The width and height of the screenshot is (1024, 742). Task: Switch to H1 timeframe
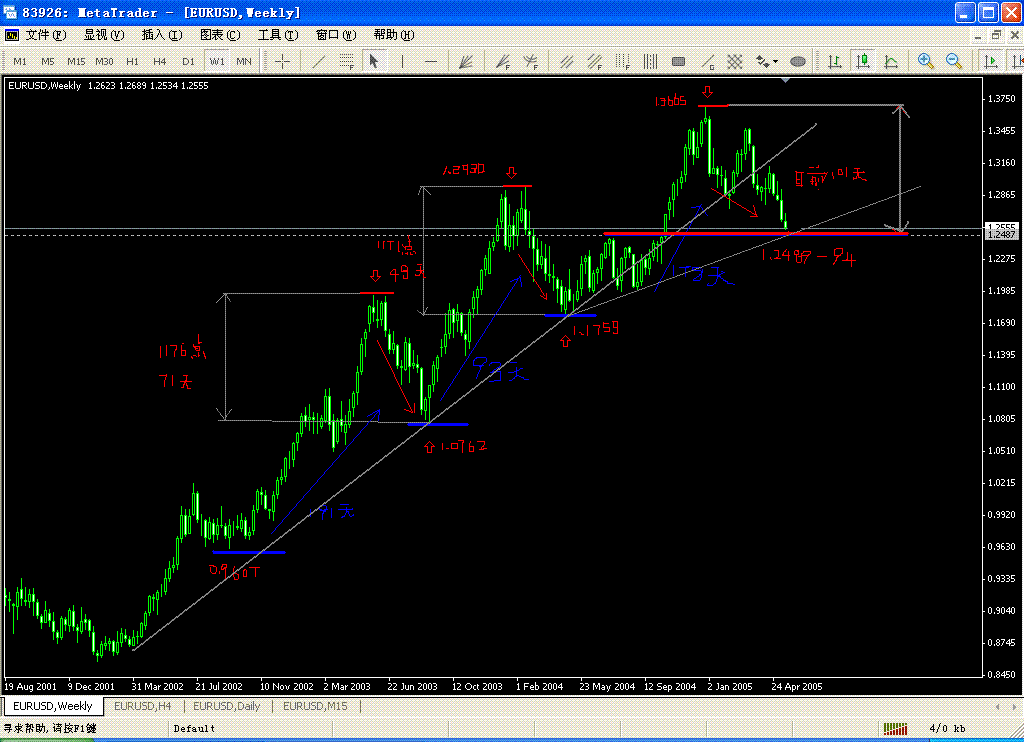coord(132,61)
